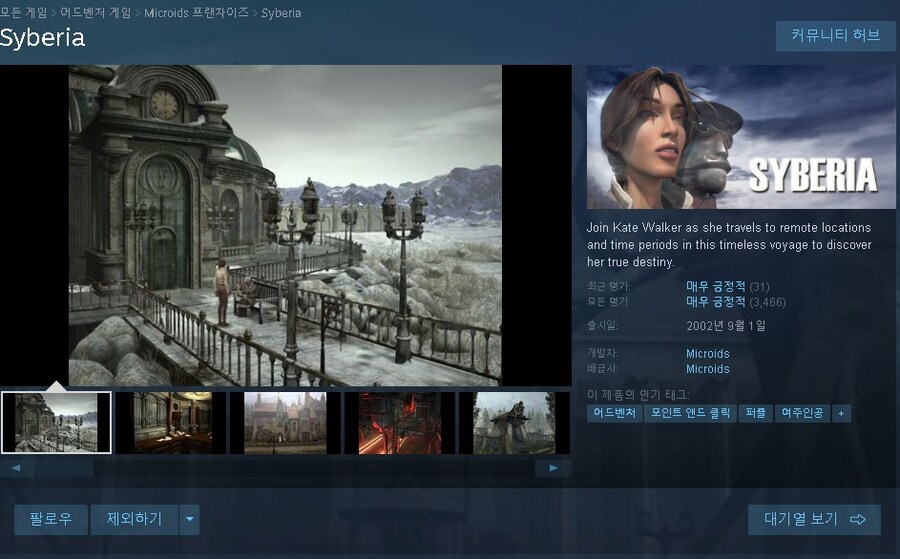This screenshot has height=559, width=900.
Task: Open the recent reviews 매우 긍정적 (31) link
Action: pyautogui.click(x=728, y=286)
